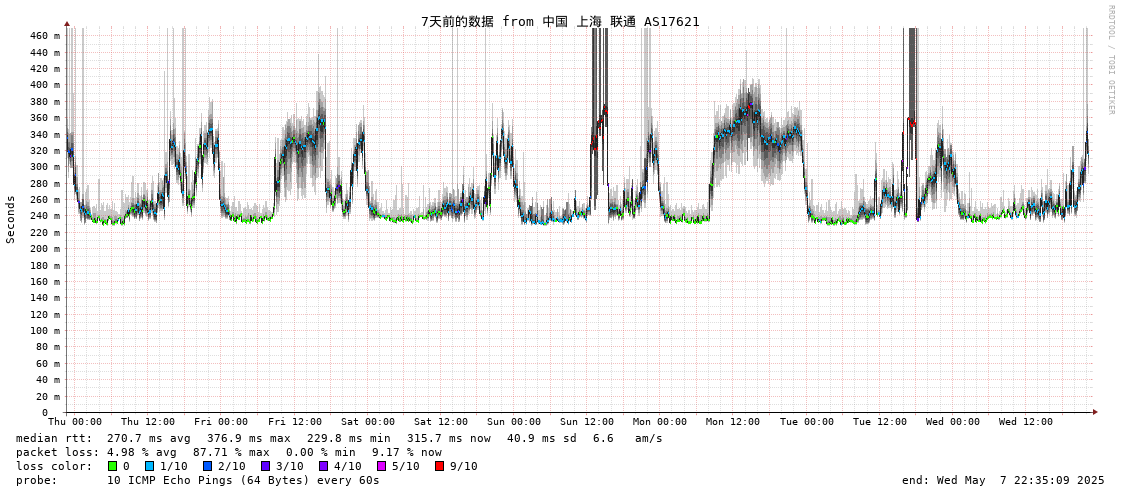The width and height of the screenshot is (1121, 494).
Task: Click the graph title mentioning AS17621
Action: coord(560,21)
